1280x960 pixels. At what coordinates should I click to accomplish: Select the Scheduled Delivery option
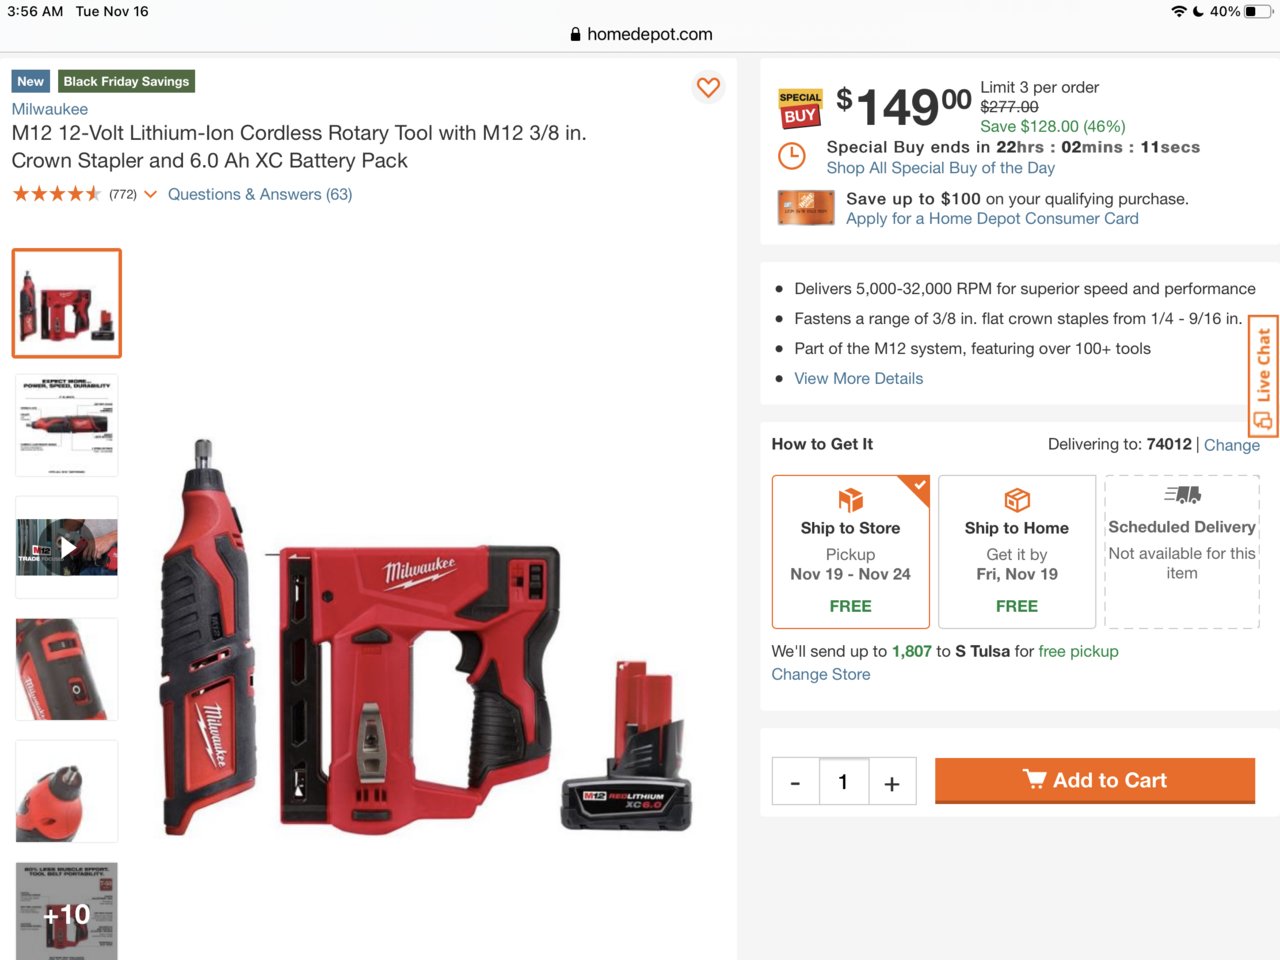pos(1182,552)
